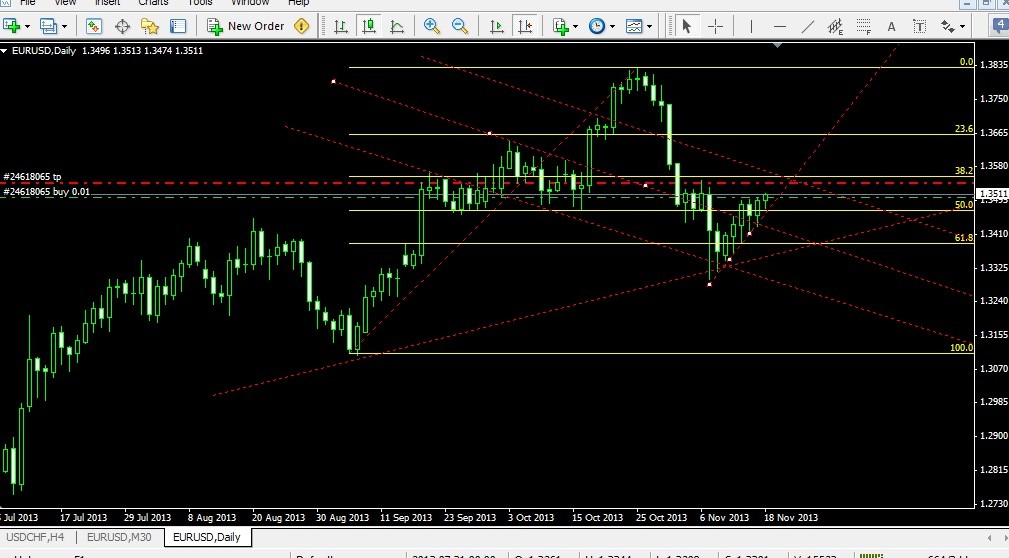Click the 18 Nov 2013 date label
This screenshot has width=1009, height=558.
pyautogui.click(x=791, y=517)
